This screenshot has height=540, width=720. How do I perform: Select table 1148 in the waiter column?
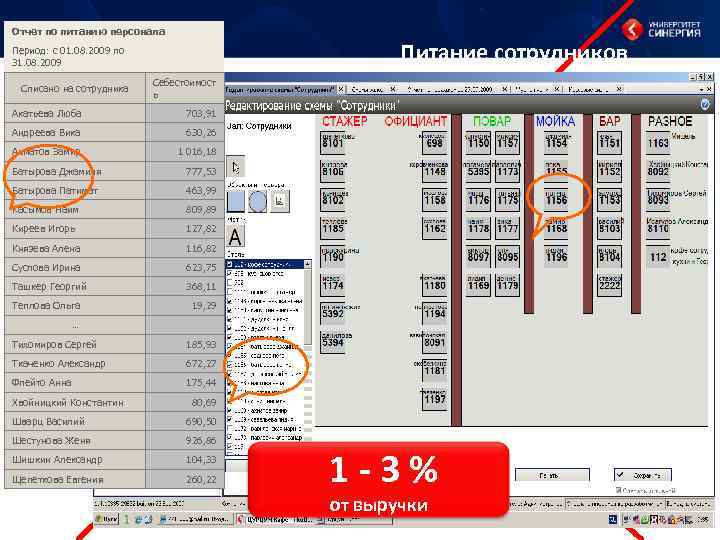click(x=435, y=172)
